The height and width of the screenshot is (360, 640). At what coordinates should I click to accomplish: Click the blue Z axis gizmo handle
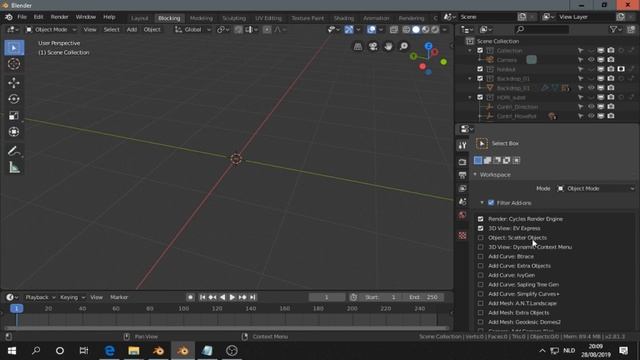point(428,46)
